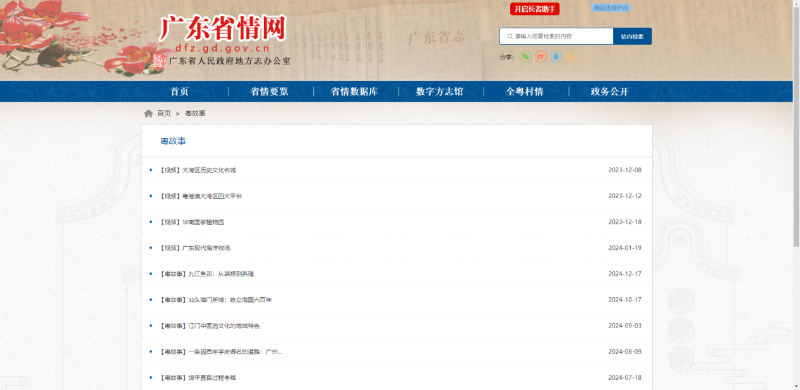Open video article 华南国家植物园

coord(191,222)
